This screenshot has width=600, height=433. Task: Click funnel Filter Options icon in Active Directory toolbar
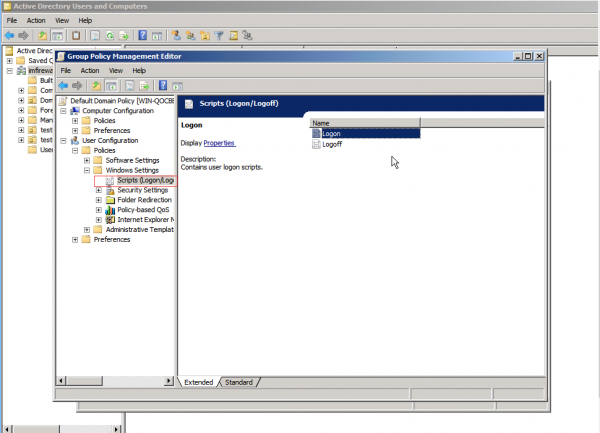[x=219, y=36]
